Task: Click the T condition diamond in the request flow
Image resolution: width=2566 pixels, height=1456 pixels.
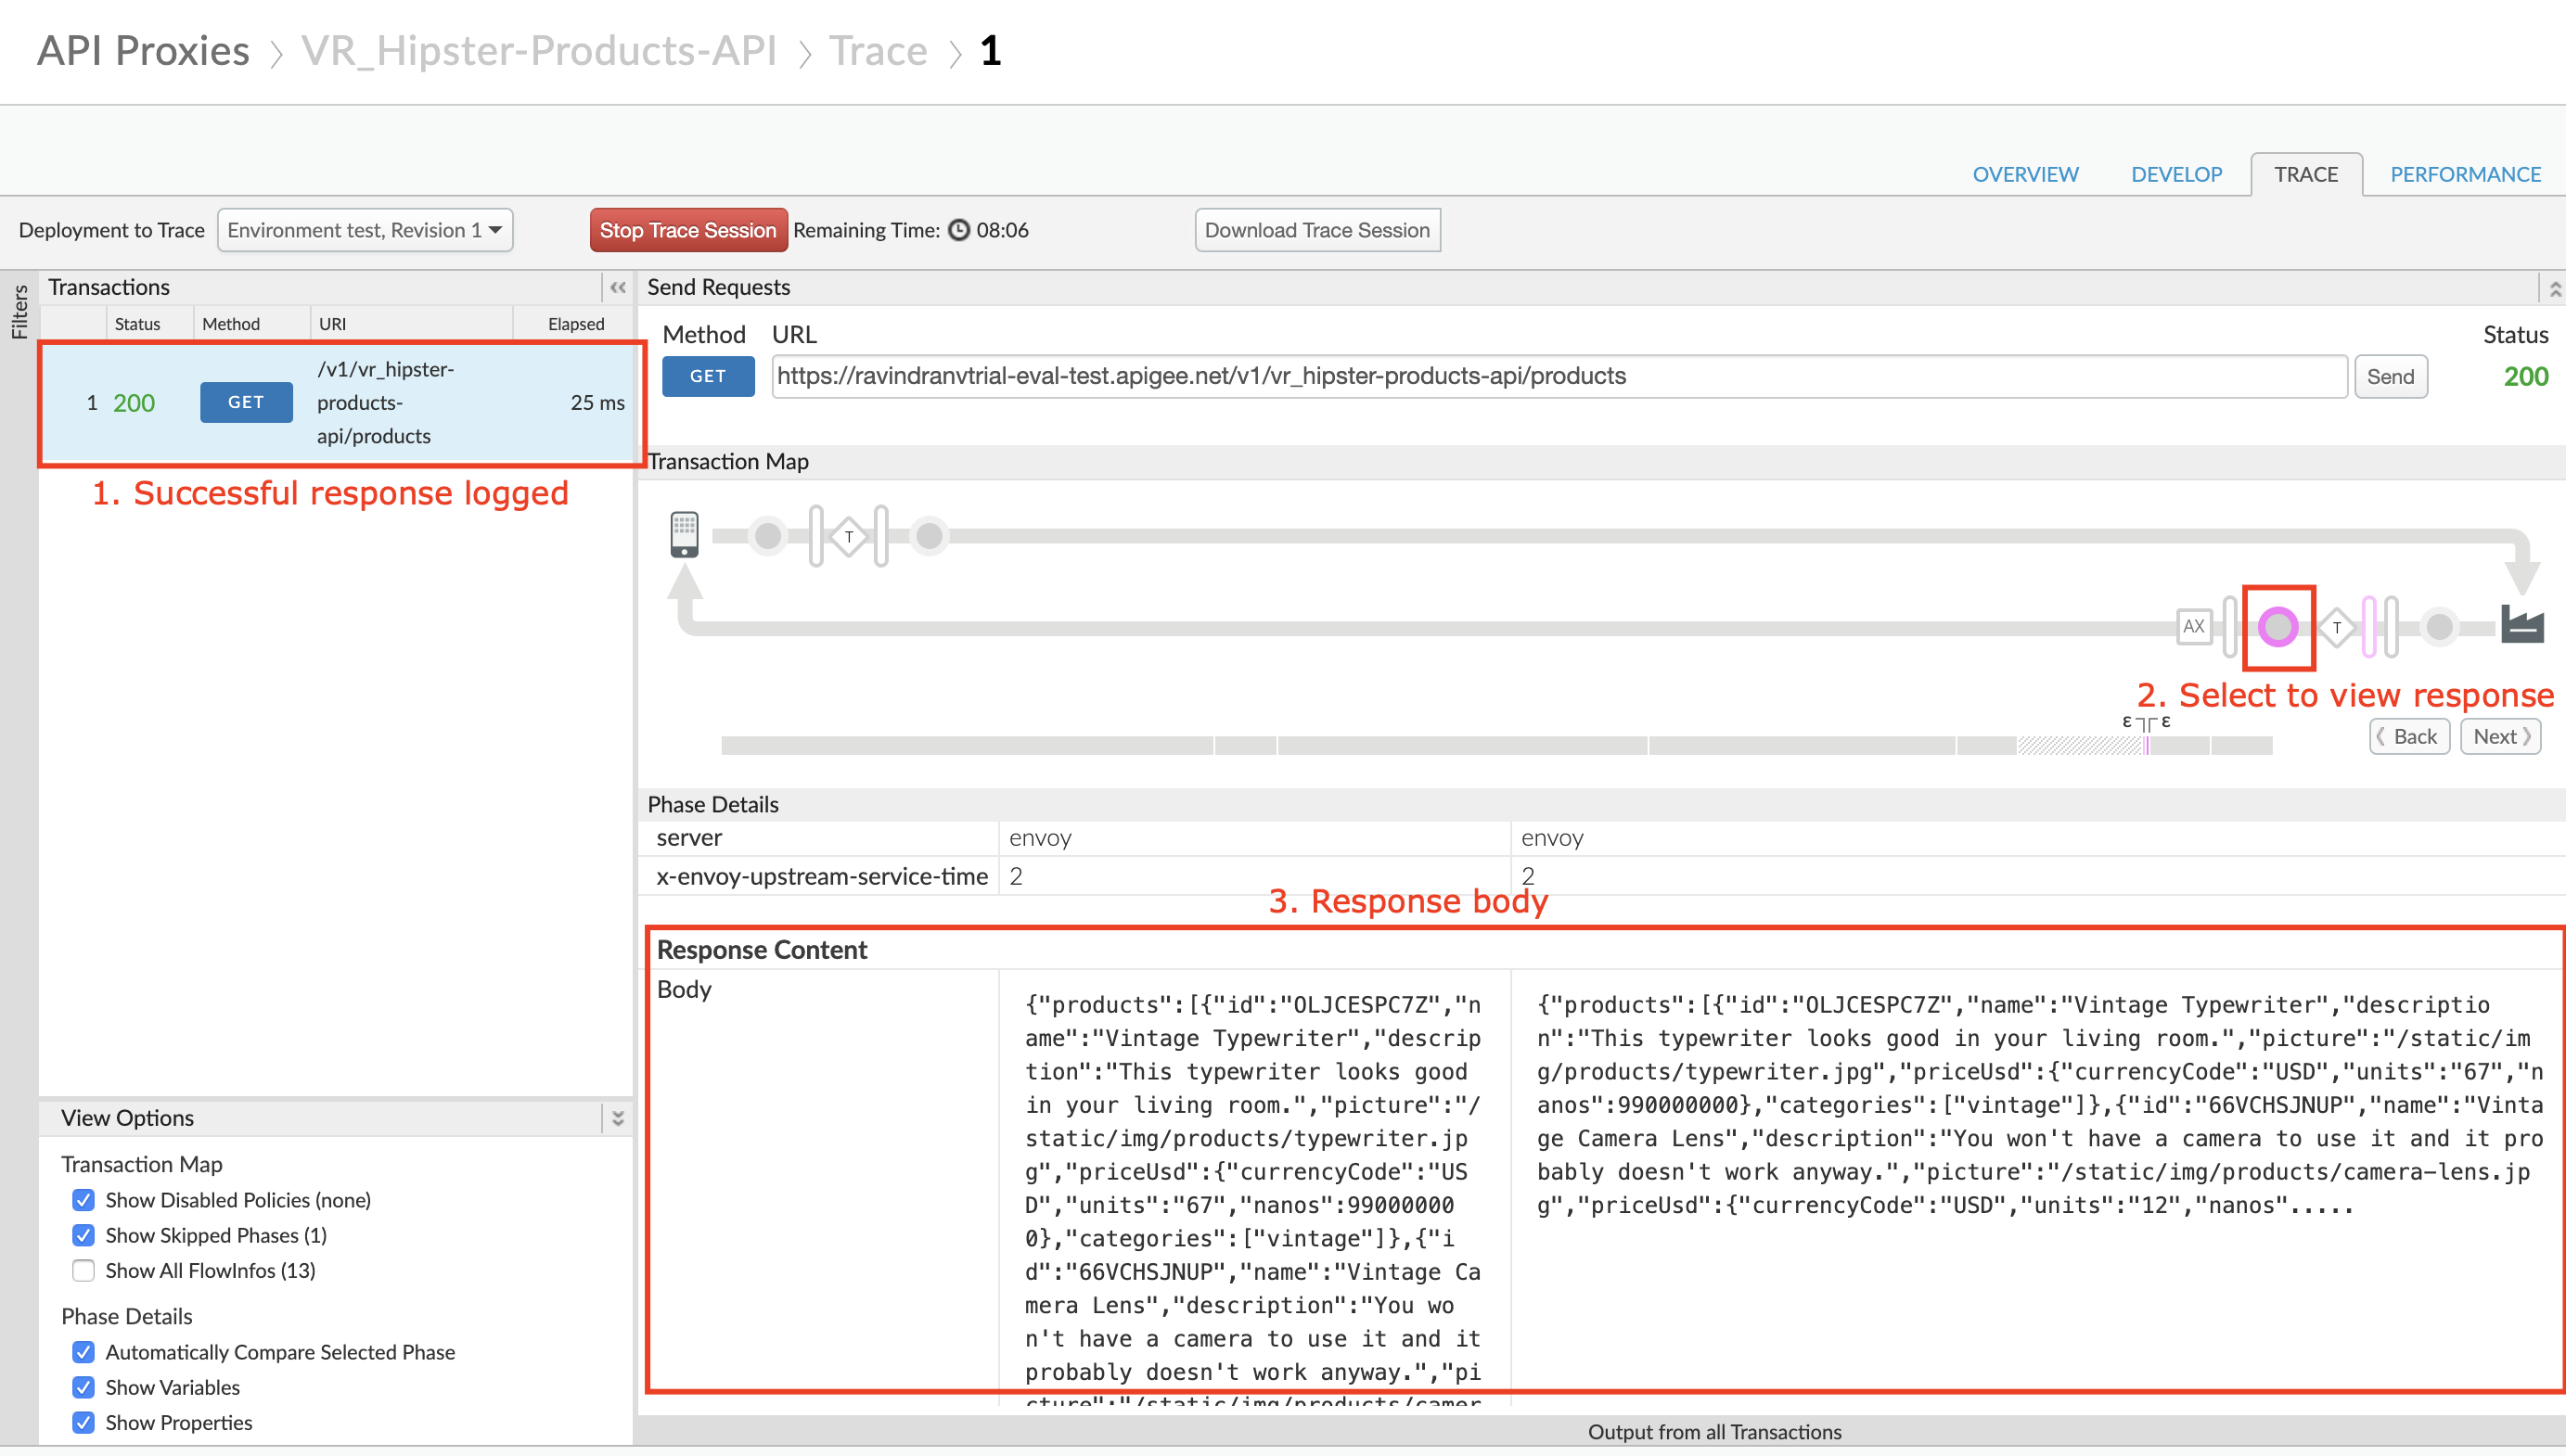Action: tap(849, 537)
